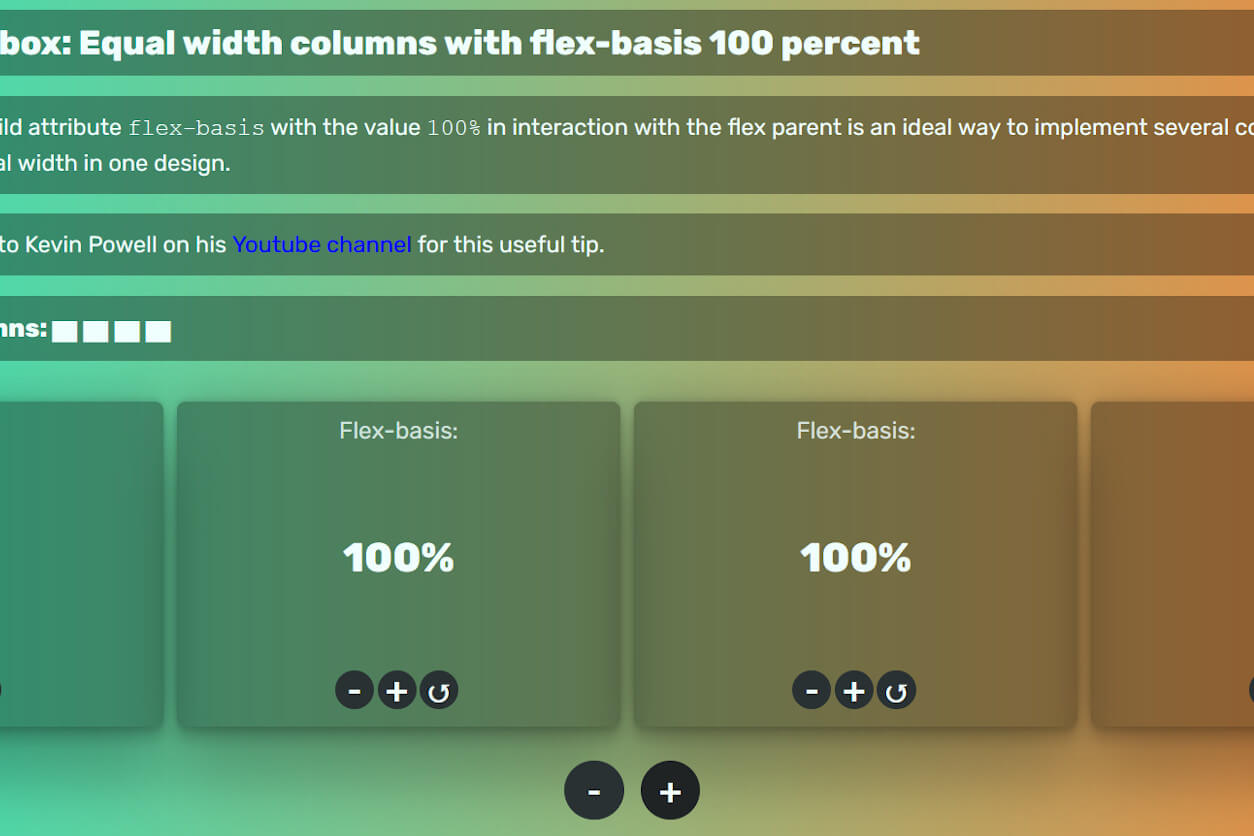Click the page heading about equal width columns
Viewport: 1254px width, 836px height.
(460, 43)
